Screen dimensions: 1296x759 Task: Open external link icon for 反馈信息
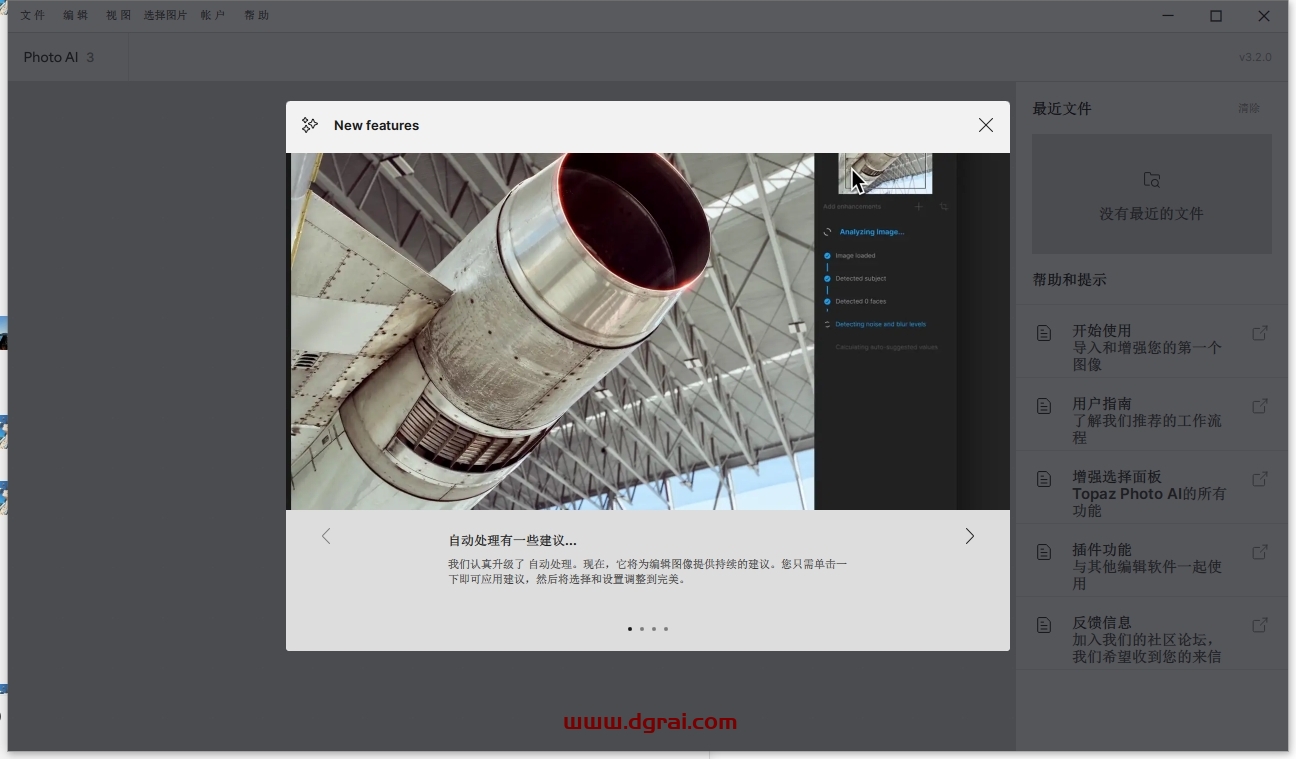click(1260, 625)
